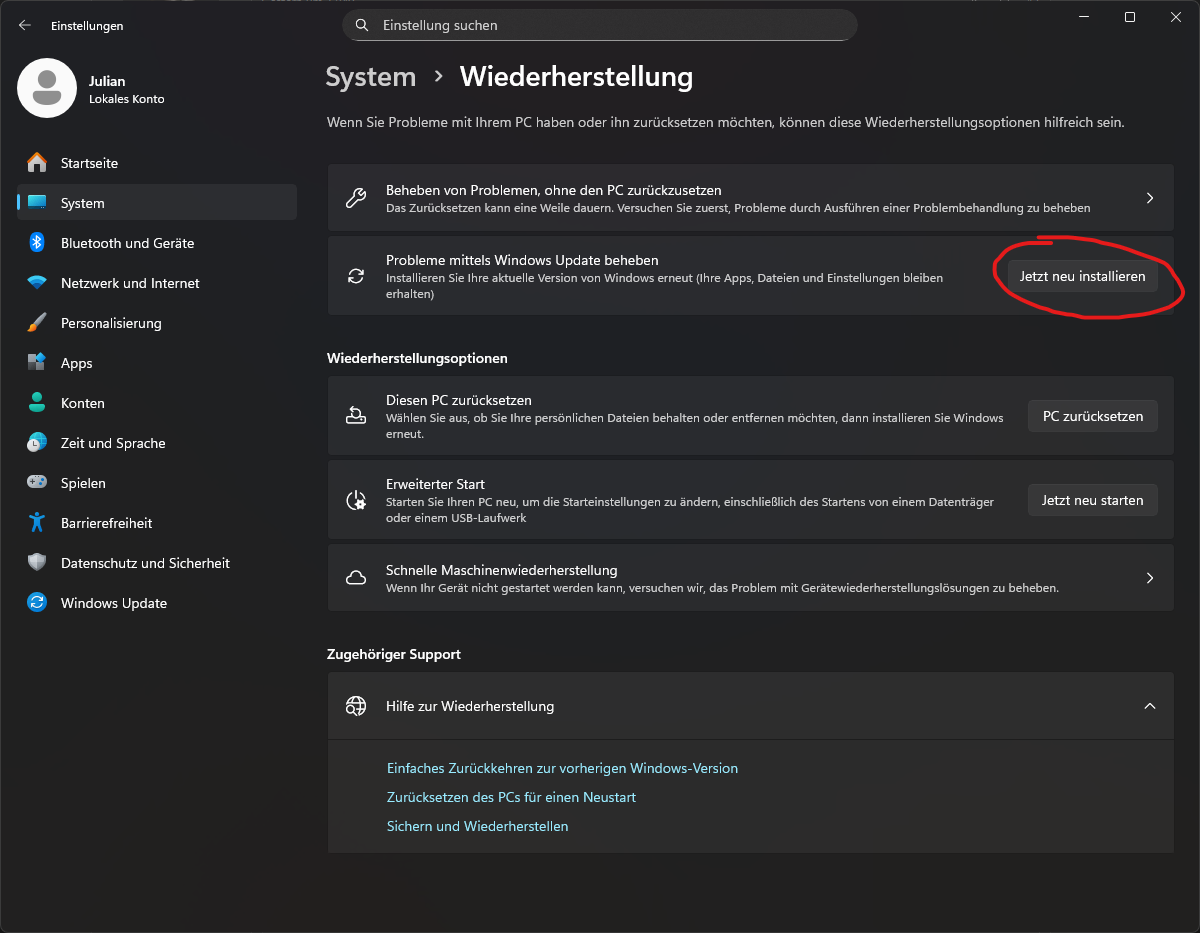
Task: Click the back arrow icon
Action: pos(25,26)
